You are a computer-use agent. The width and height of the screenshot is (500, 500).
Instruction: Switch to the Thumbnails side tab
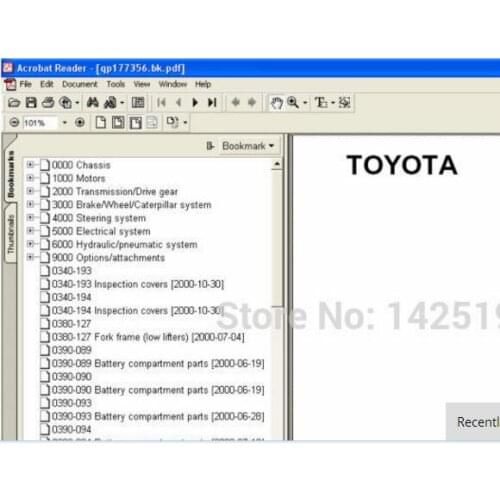pyautogui.click(x=11, y=234)
